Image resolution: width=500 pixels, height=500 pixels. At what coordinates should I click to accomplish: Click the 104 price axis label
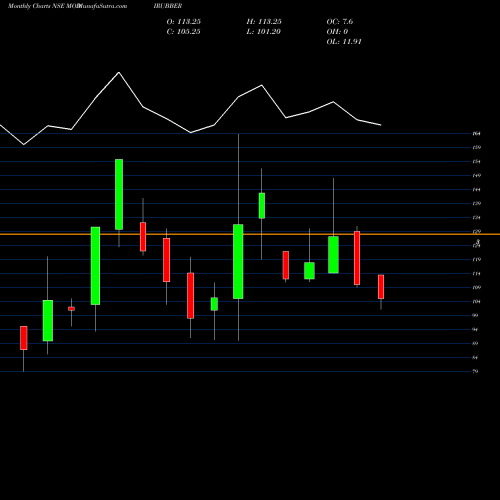pos(477,302)
